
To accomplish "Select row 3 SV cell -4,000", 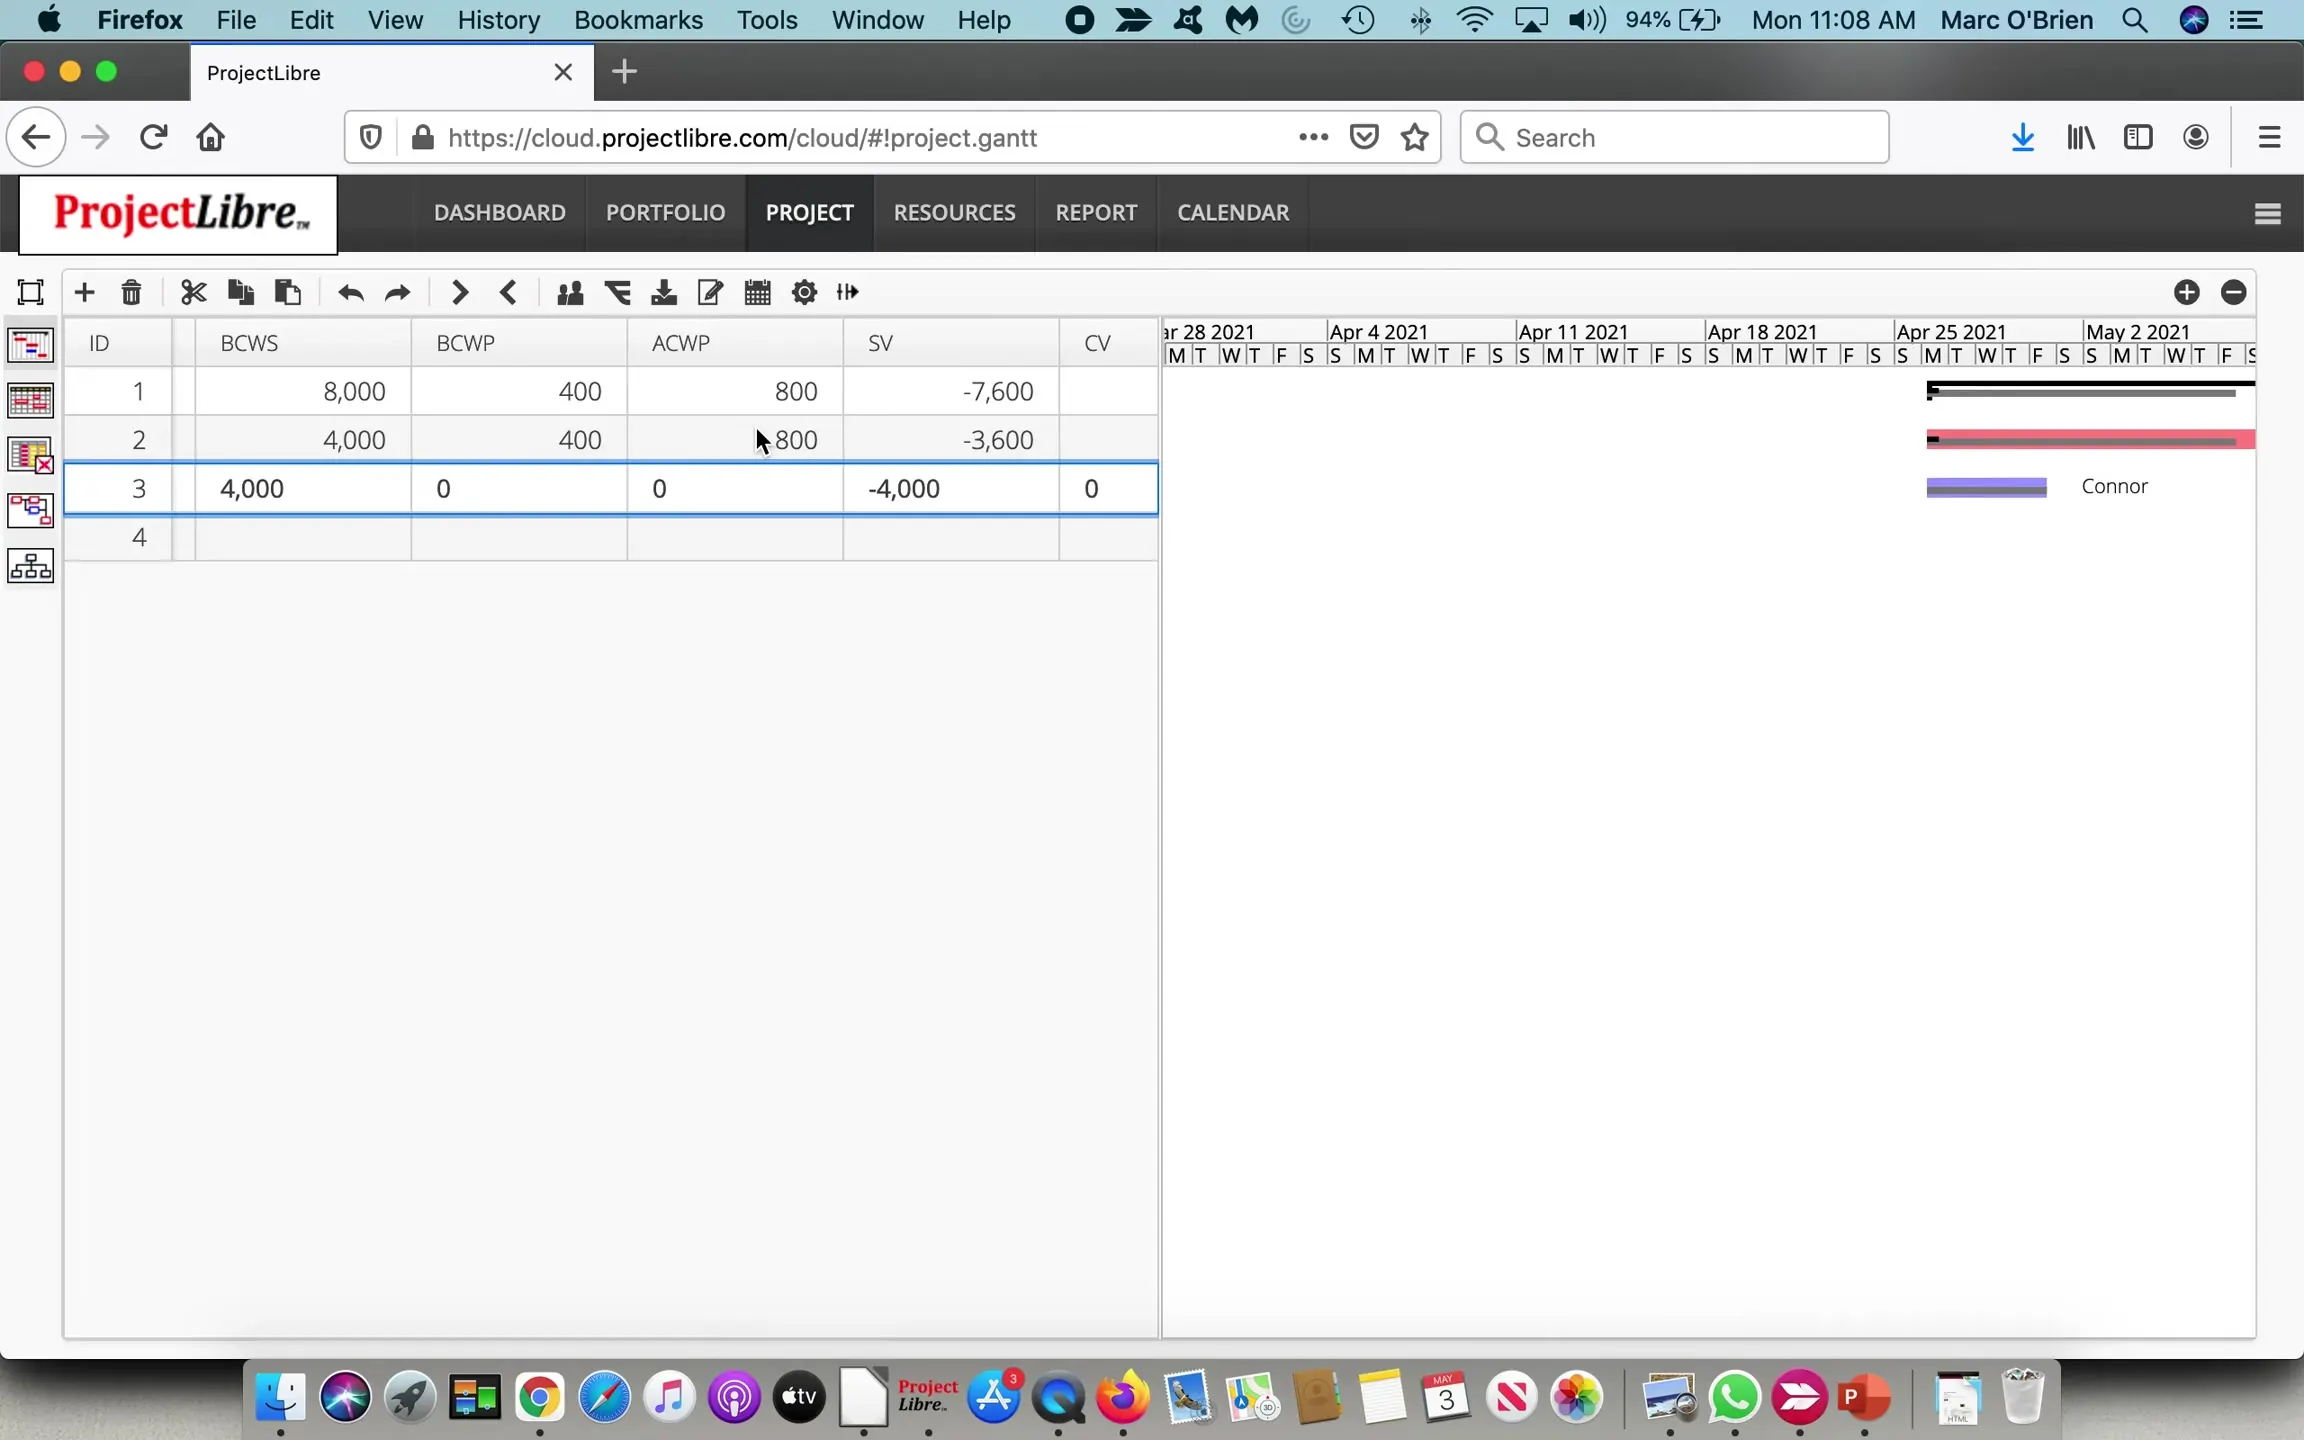I will [x=951, y=488].
